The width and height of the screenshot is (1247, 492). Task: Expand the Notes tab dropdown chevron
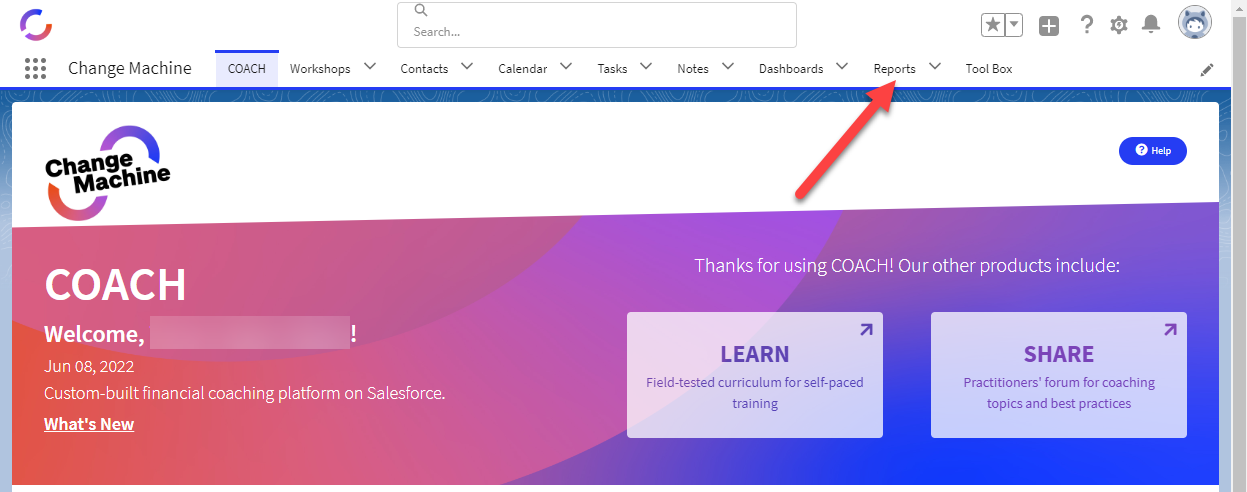coord(728,67)
